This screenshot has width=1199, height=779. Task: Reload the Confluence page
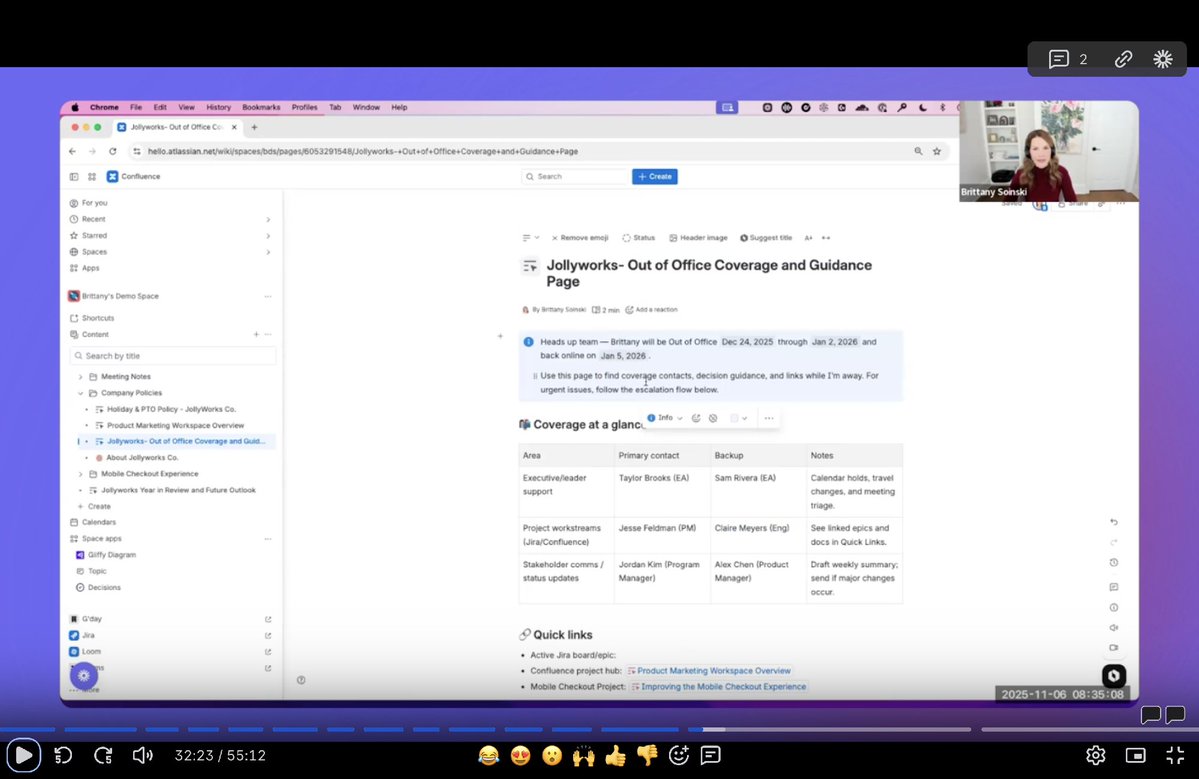coord(112,151)
